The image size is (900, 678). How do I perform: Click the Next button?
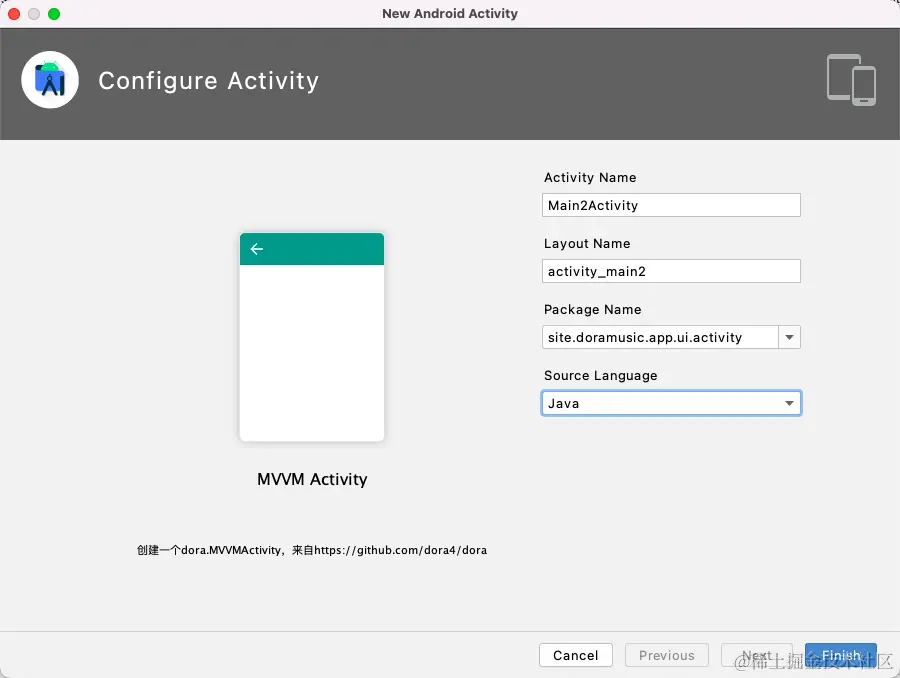[x=756, y=655]
